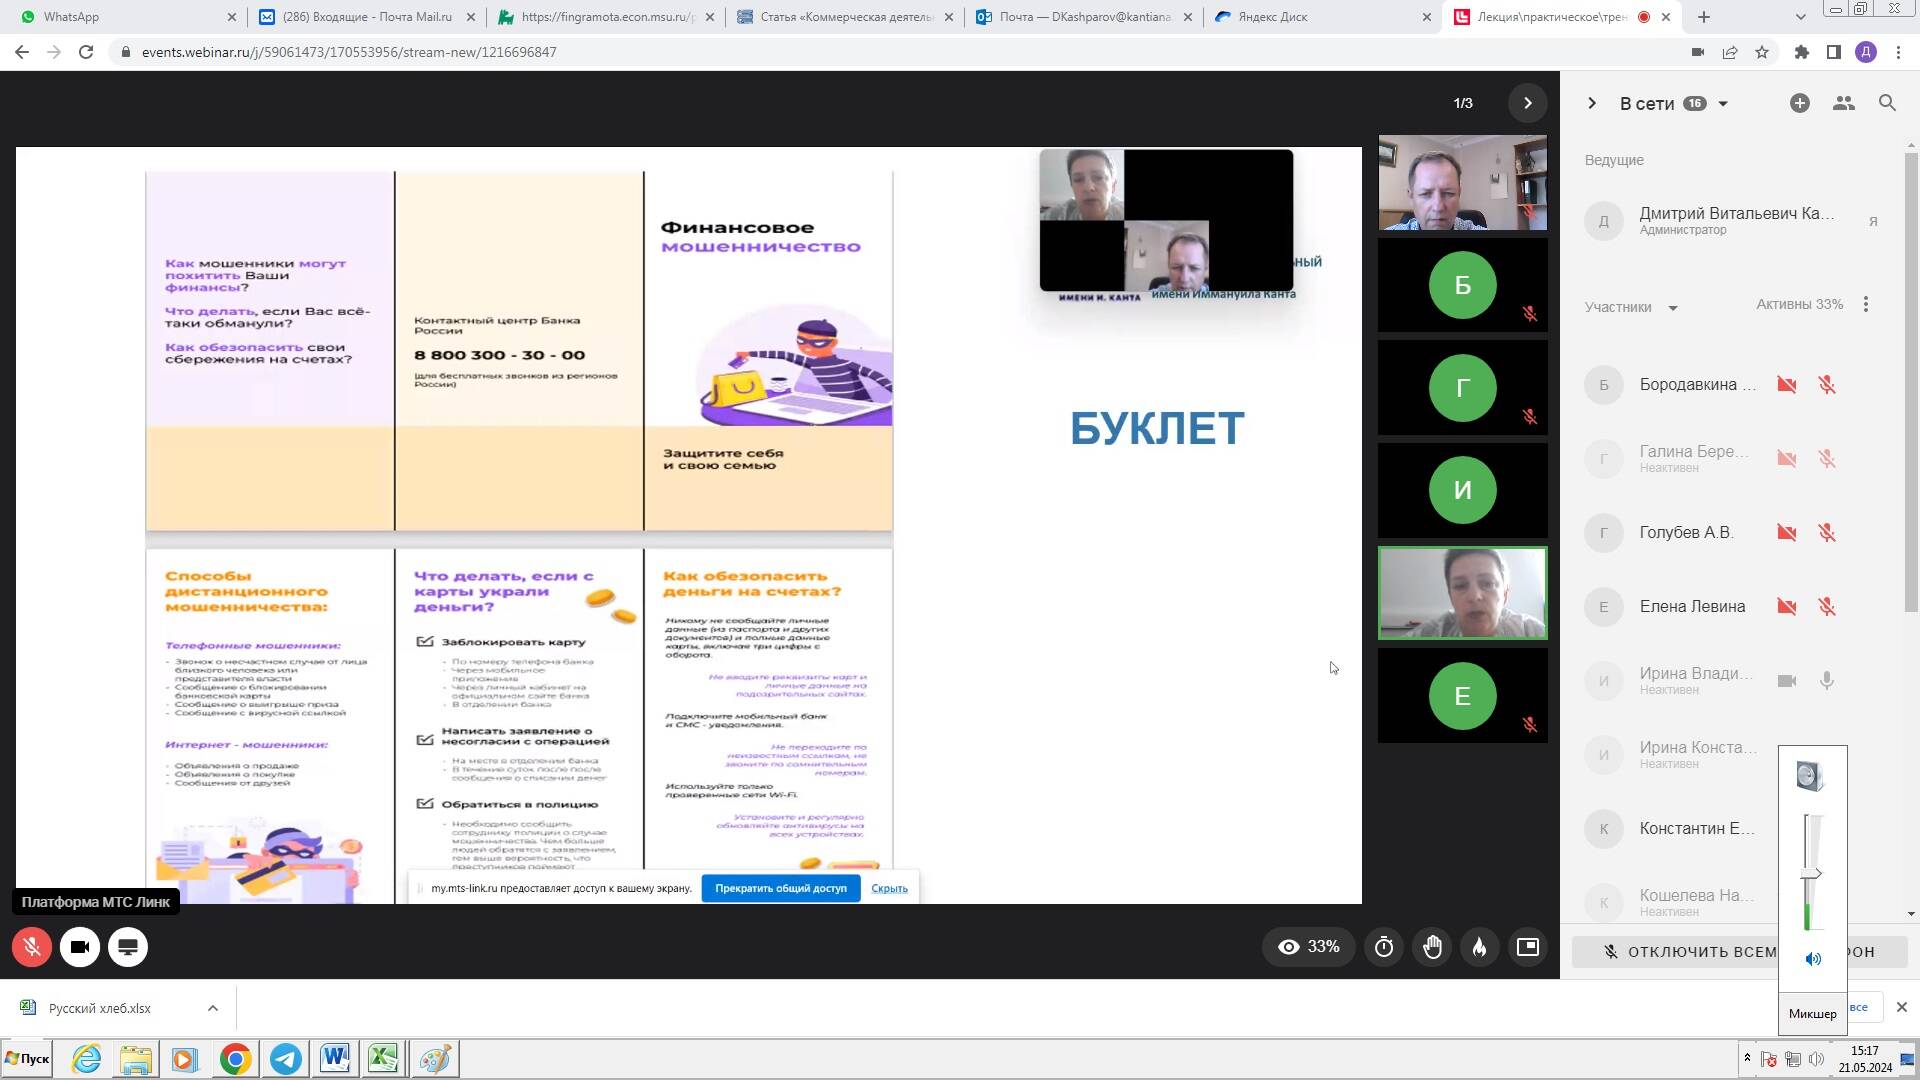Click the address bar URL
Screen dimensions: 1920x1080
coord(349,52)
